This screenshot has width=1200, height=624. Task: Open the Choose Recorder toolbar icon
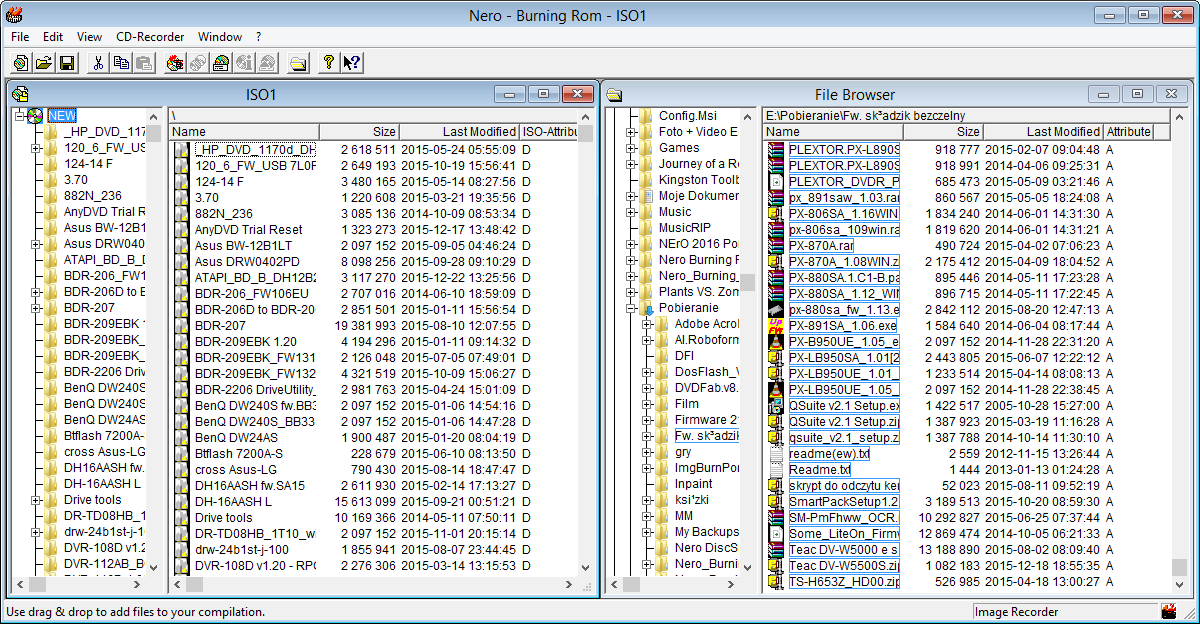[x=221, y=63]
